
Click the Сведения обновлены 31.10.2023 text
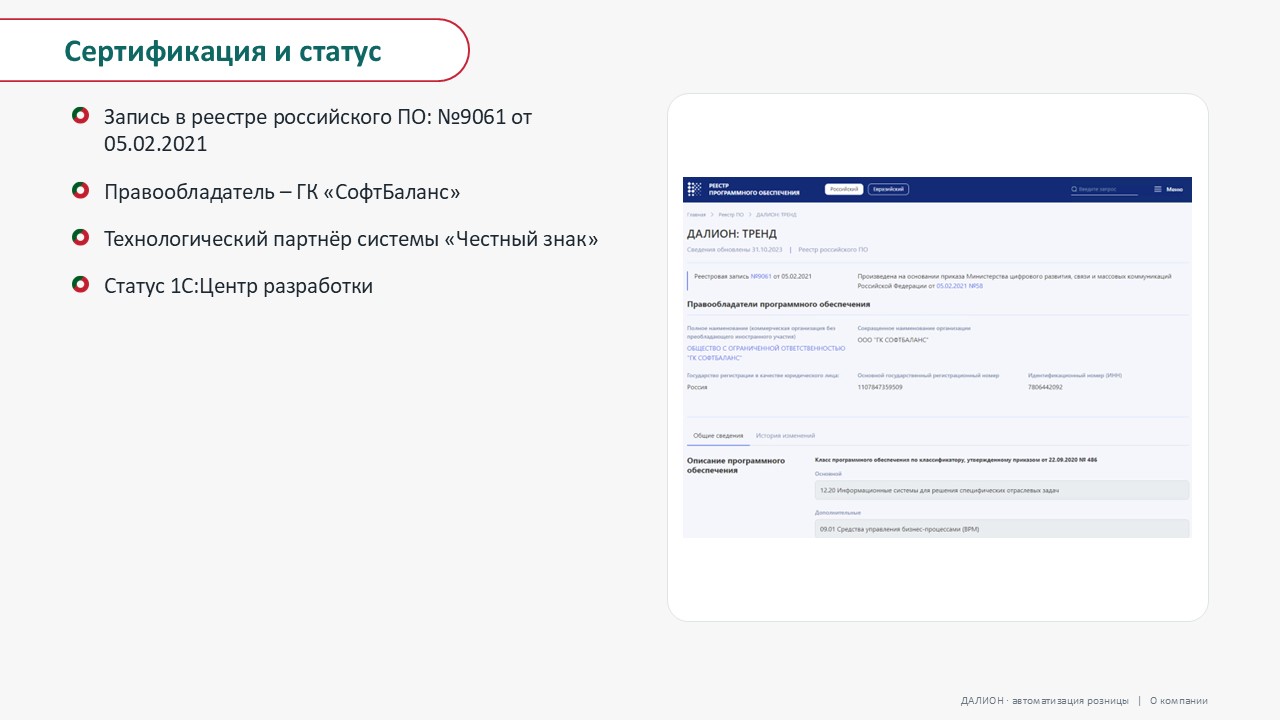(x=735, y=249)
